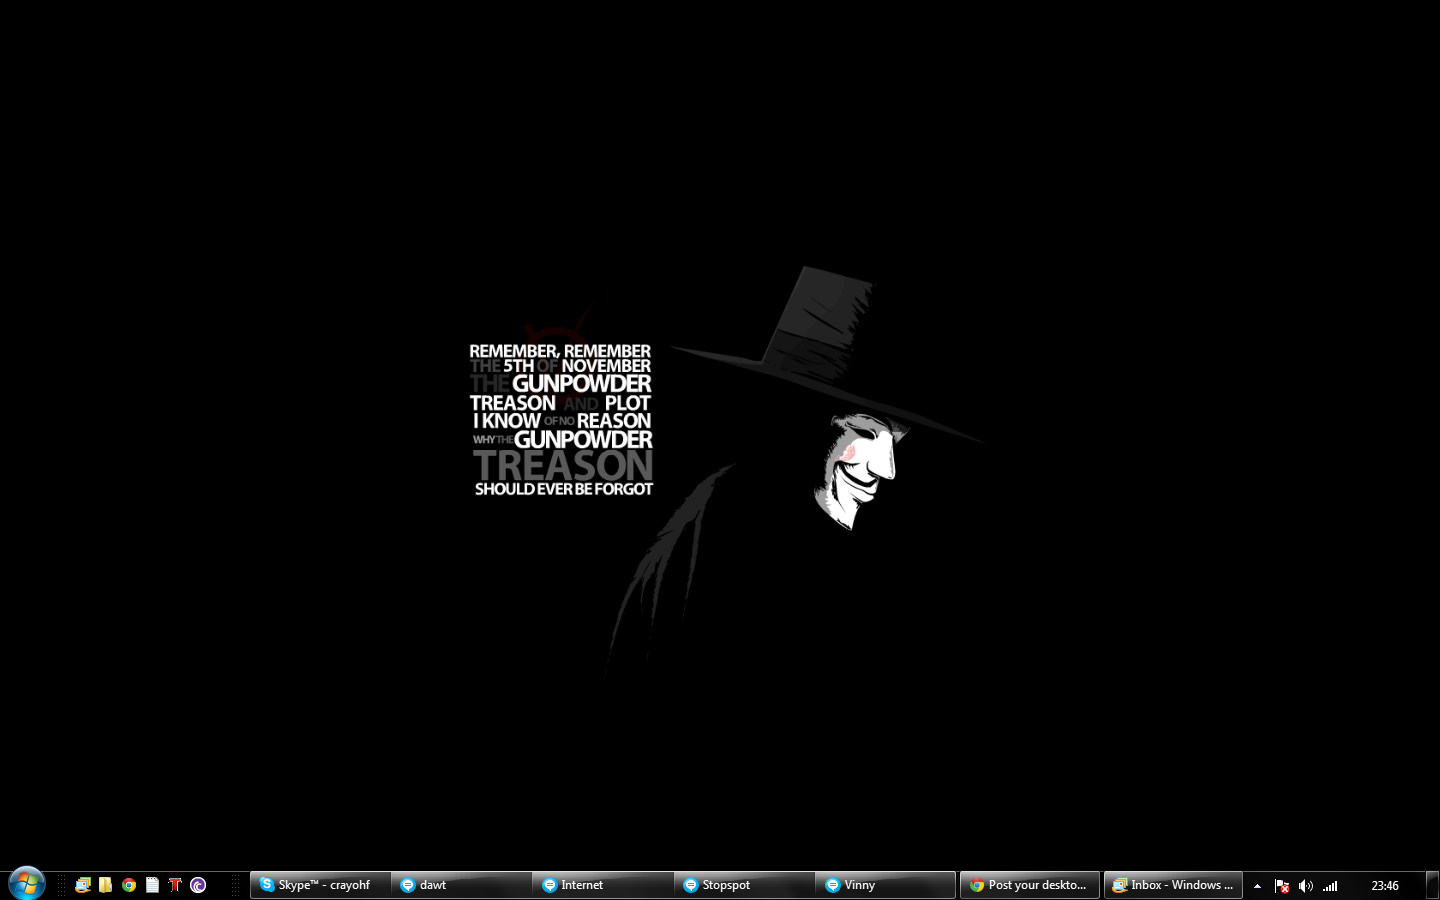The height and width of the screenshot is (900, 1440).
Task: Open the volume speaker control
Action: 1305,886
